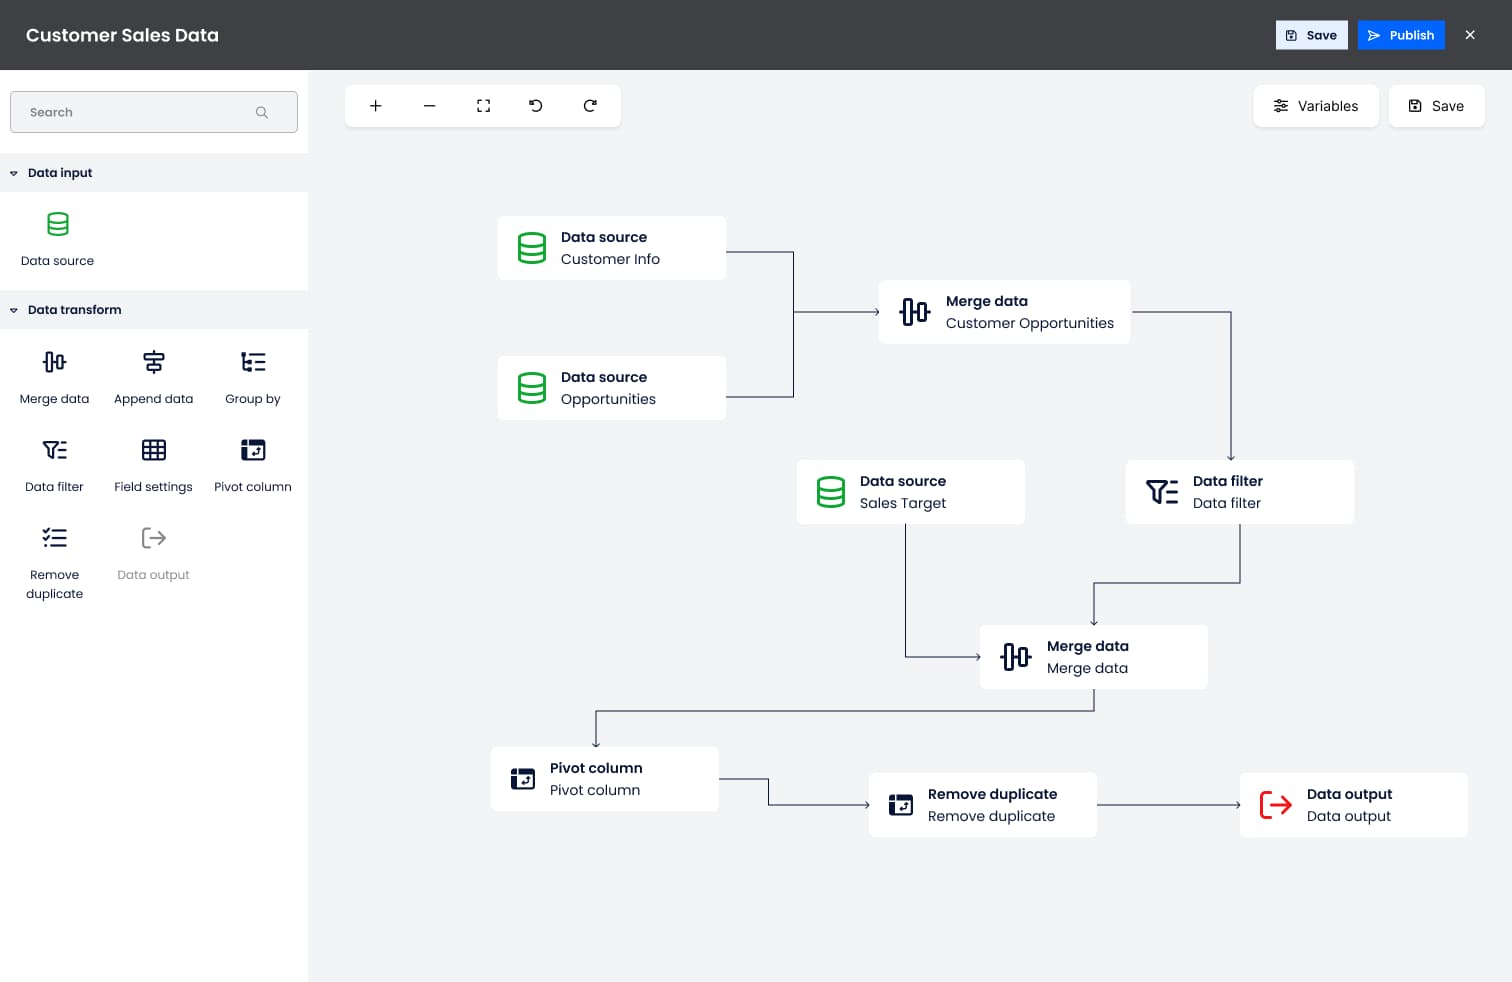1512x982 pixels.
Task: Zoom in on the canvas
Action: click(375, 105)
